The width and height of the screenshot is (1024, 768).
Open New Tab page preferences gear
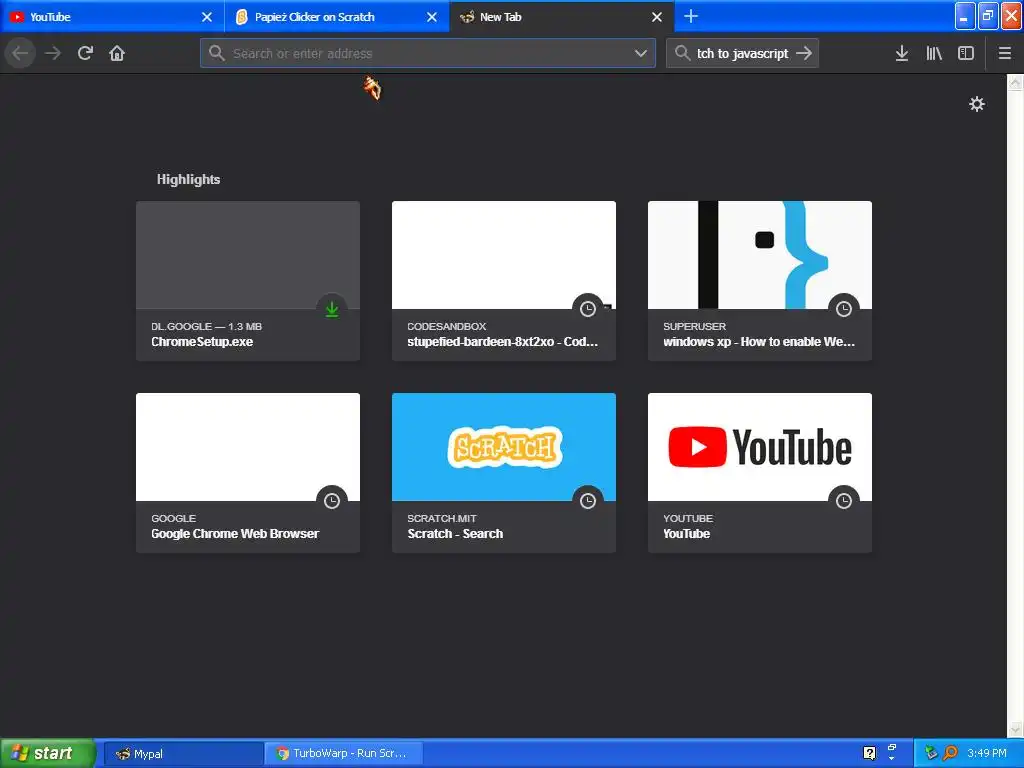[976, 104]
